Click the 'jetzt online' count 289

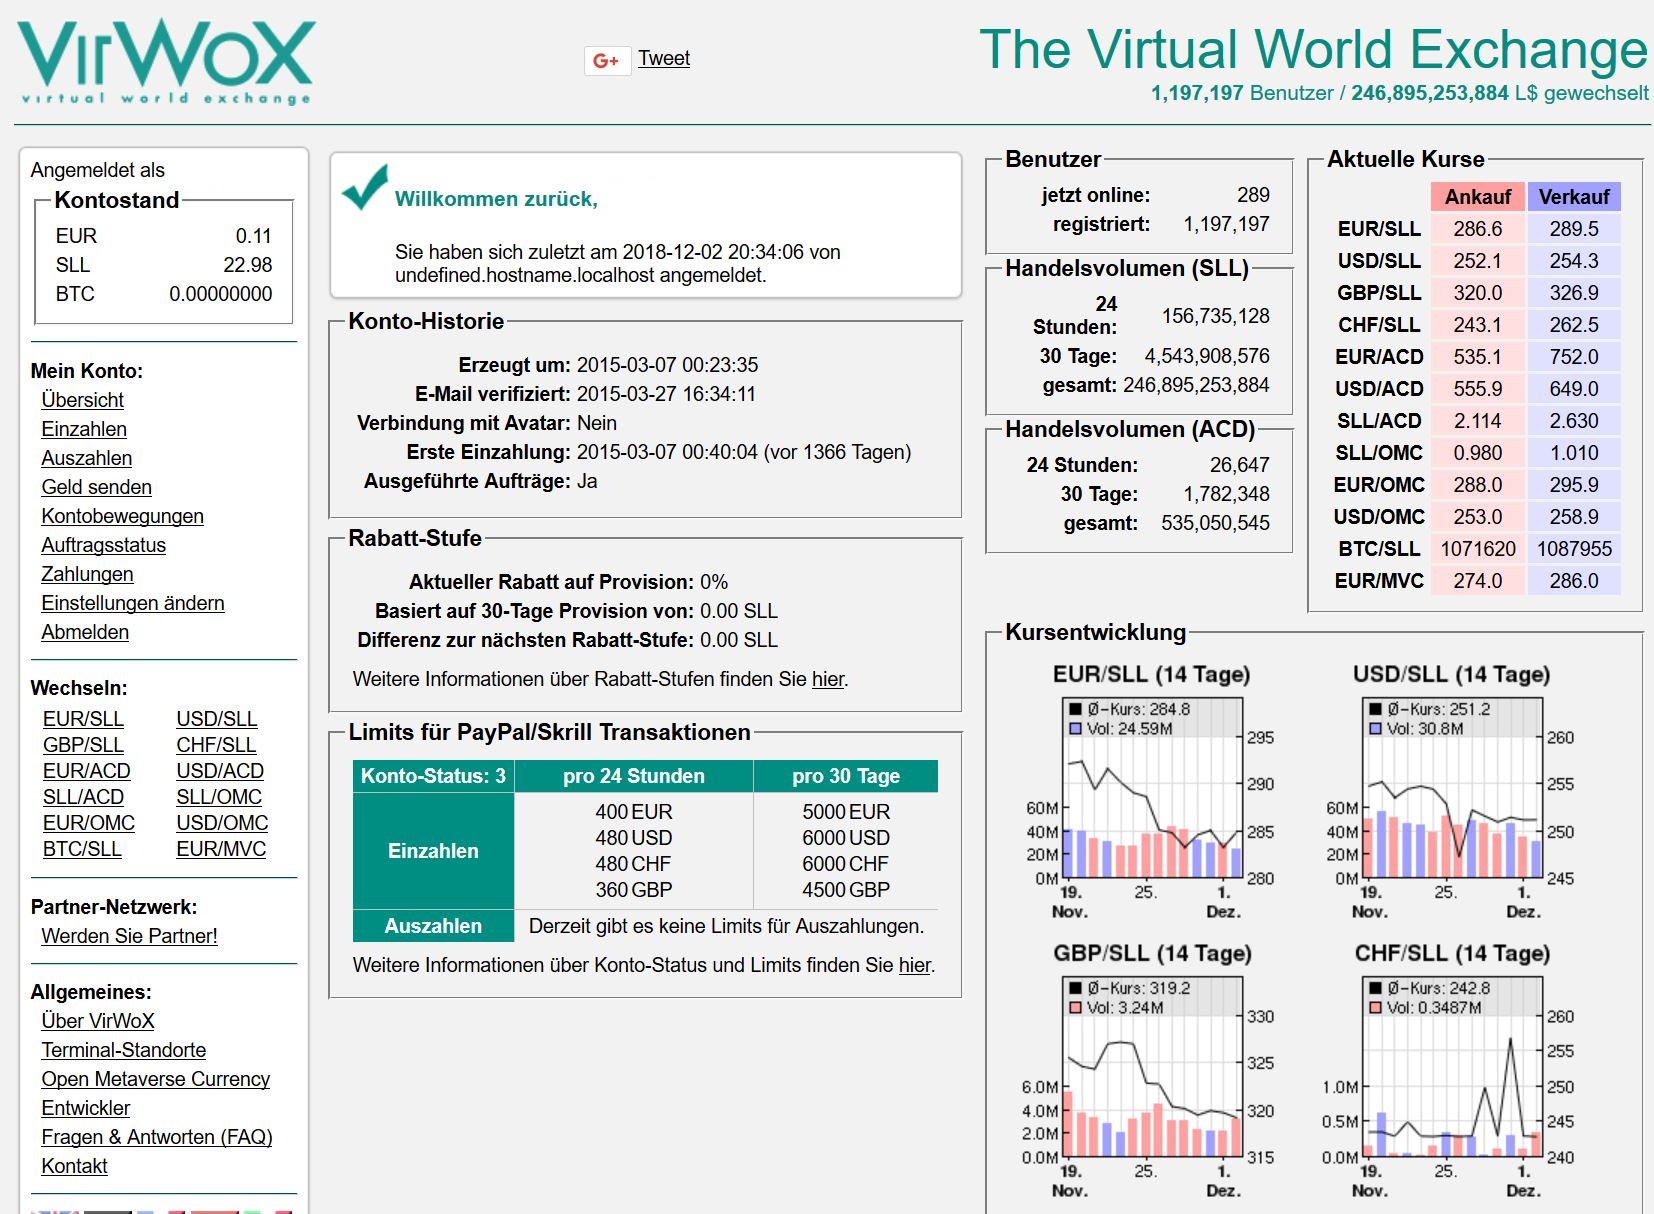pyautogui.click(x=1253, y=195)
